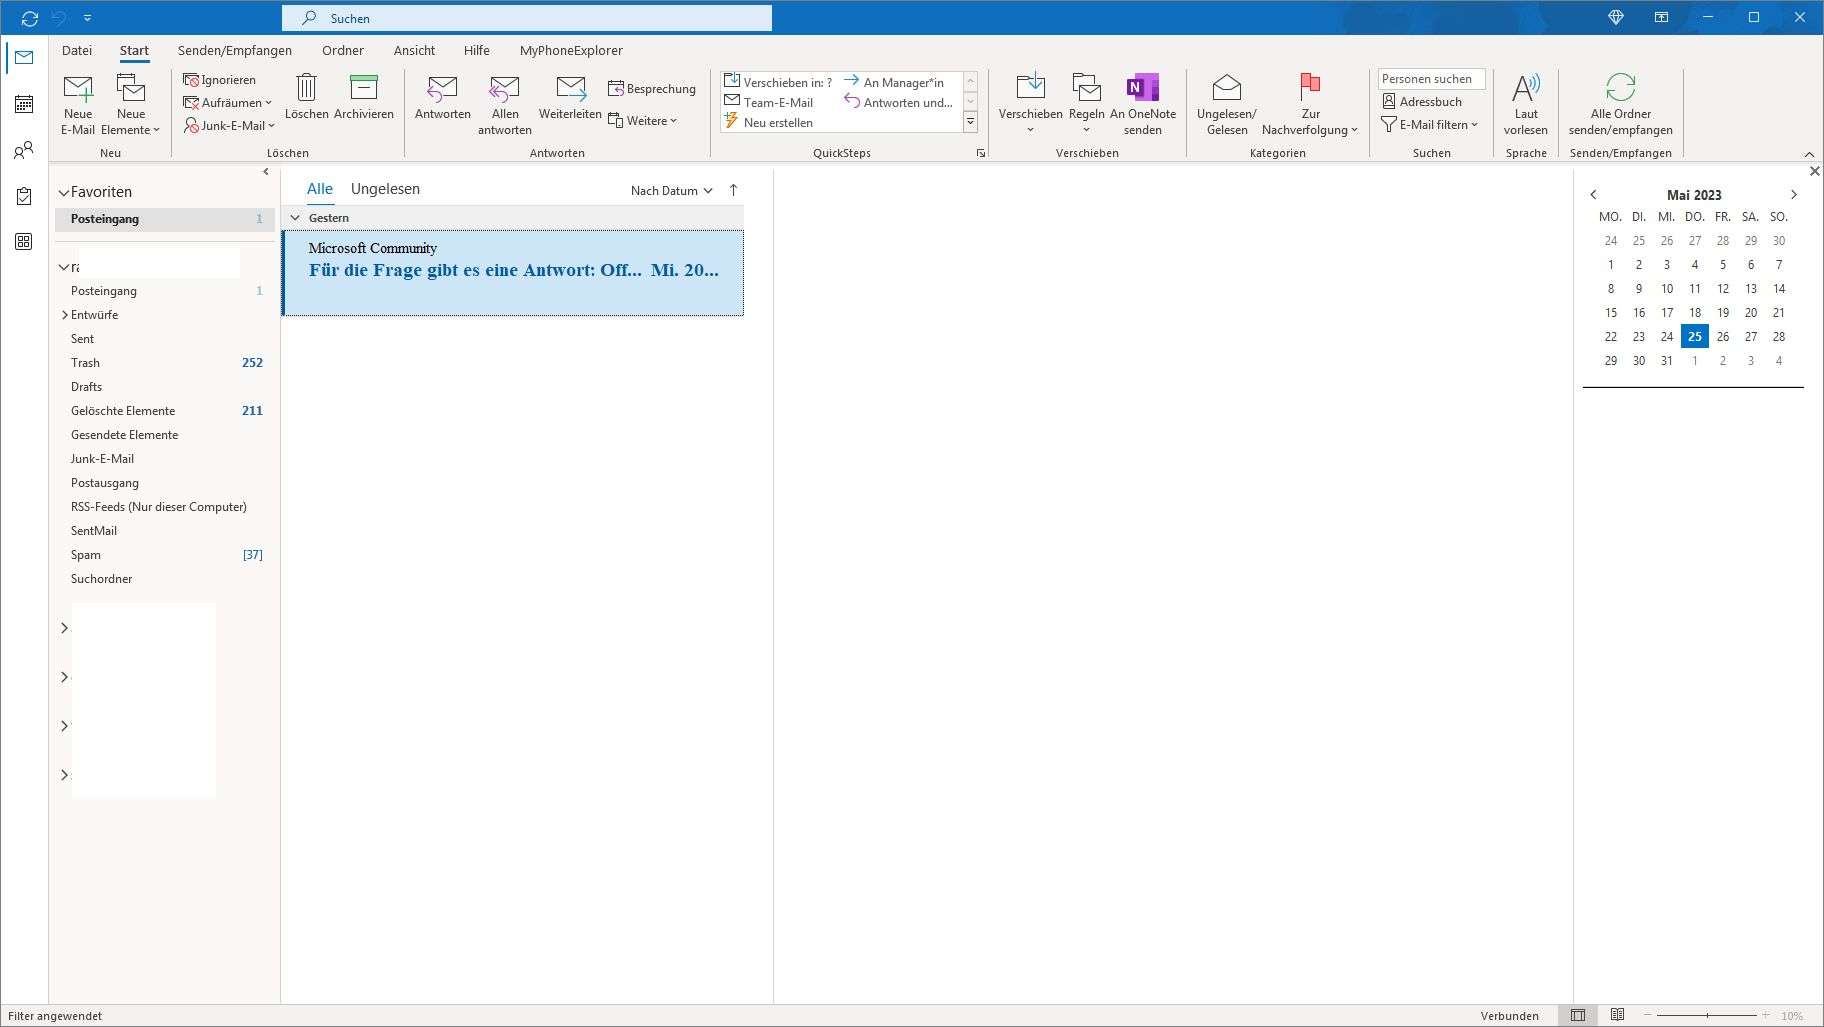The height and width of the screenshot is (1027, 1824).
Task: Send message An OneNote
Action: pyautogui.click(x=1143, y=104)
